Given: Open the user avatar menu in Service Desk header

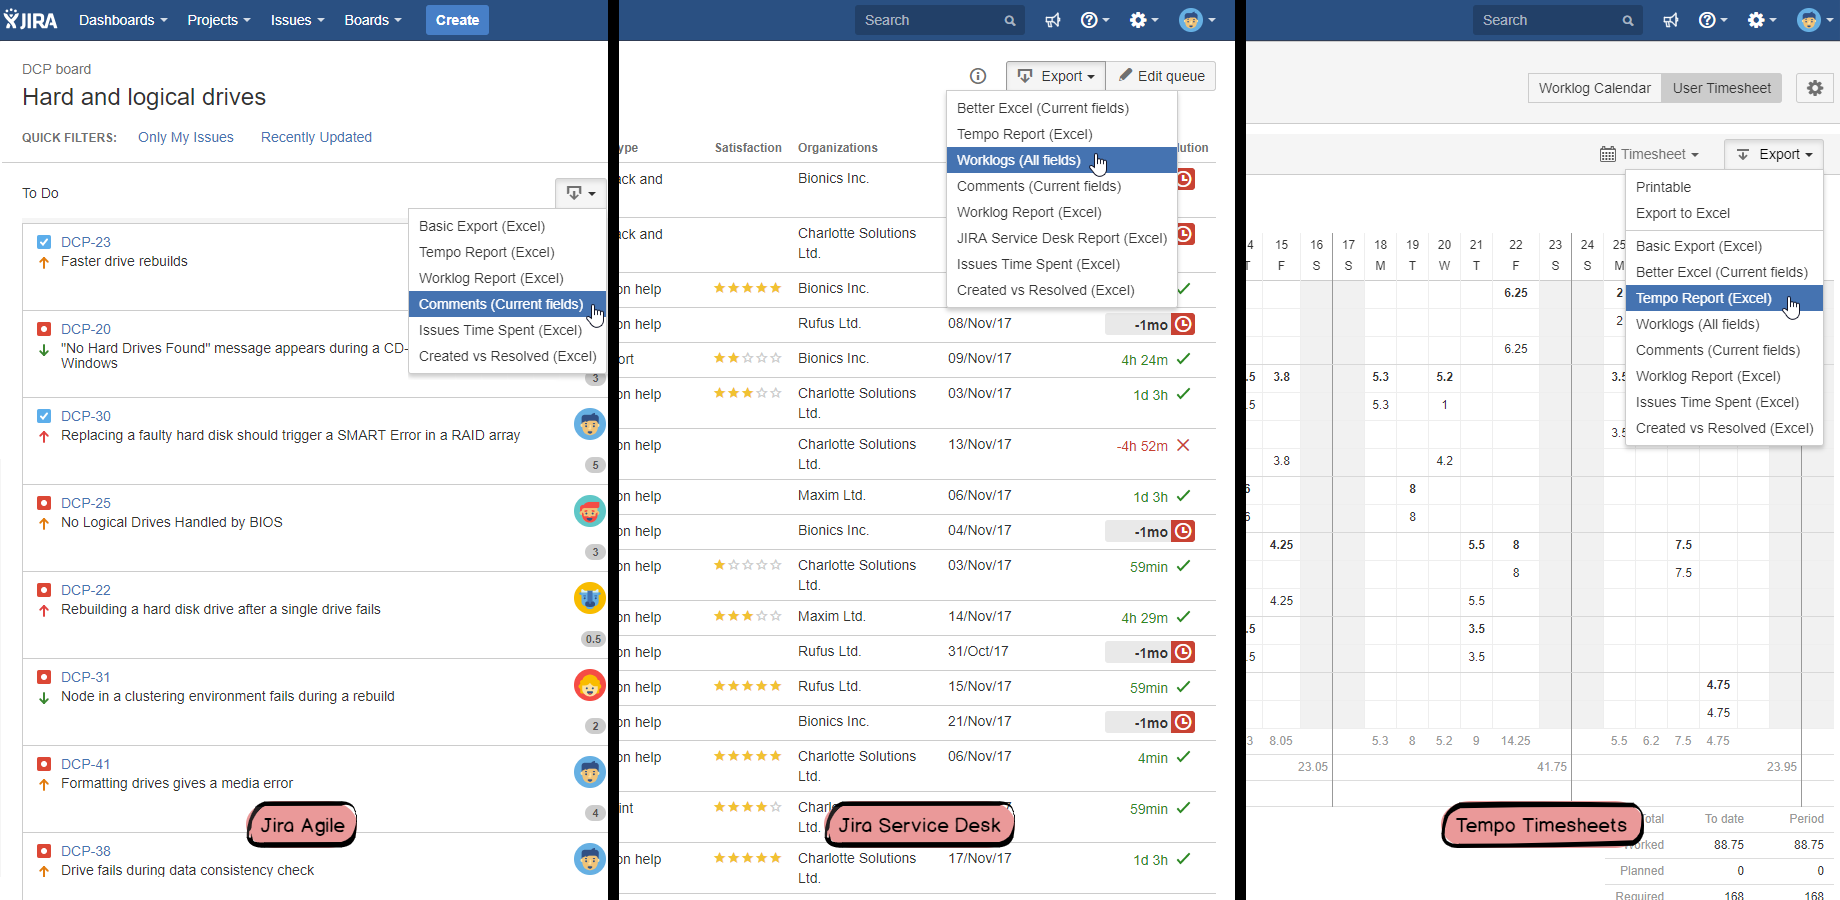Looking at the screenshot, I should tap(1197, 20).
